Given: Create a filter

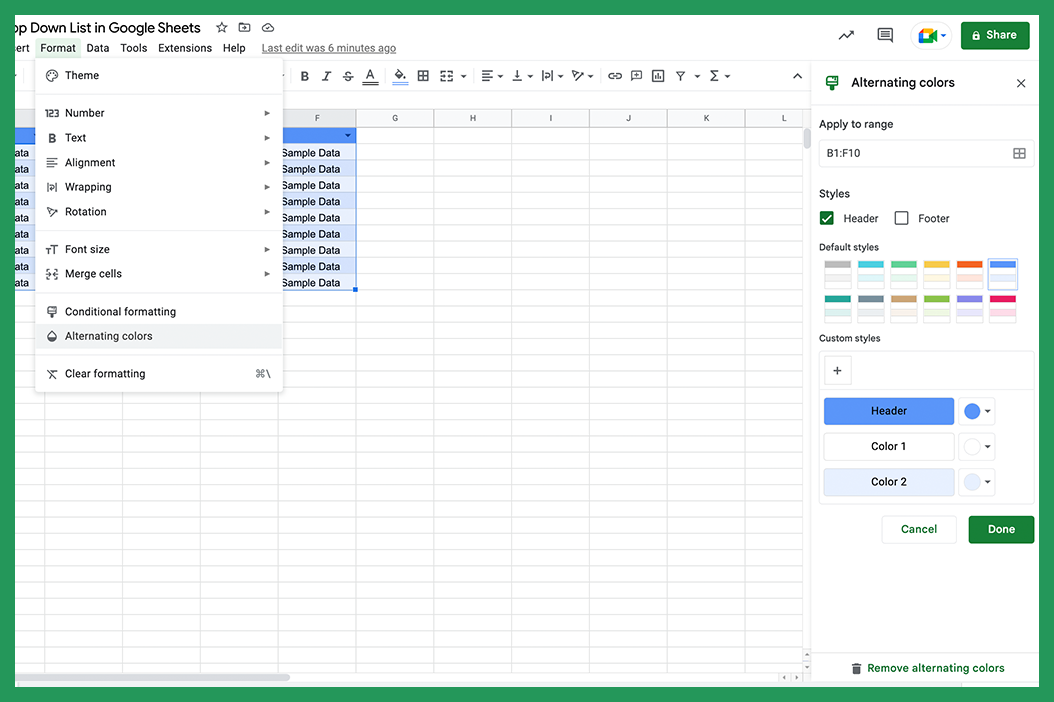Looking at the screenshot, I should [x=680, y=75].
